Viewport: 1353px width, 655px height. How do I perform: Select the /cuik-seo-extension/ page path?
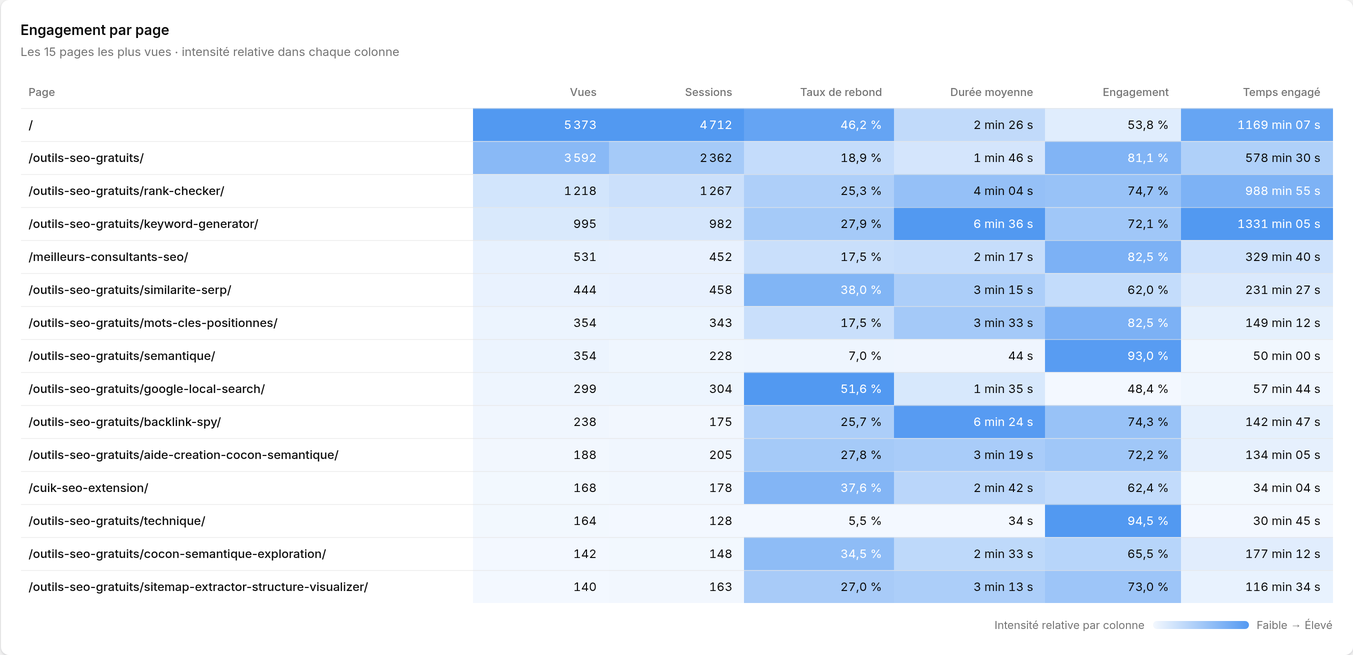(x=88, y=488)
